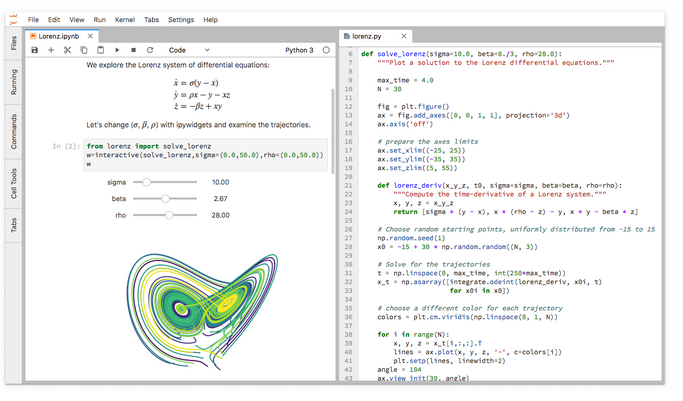Paste cell from clipboard icon

tap(100, 50)
